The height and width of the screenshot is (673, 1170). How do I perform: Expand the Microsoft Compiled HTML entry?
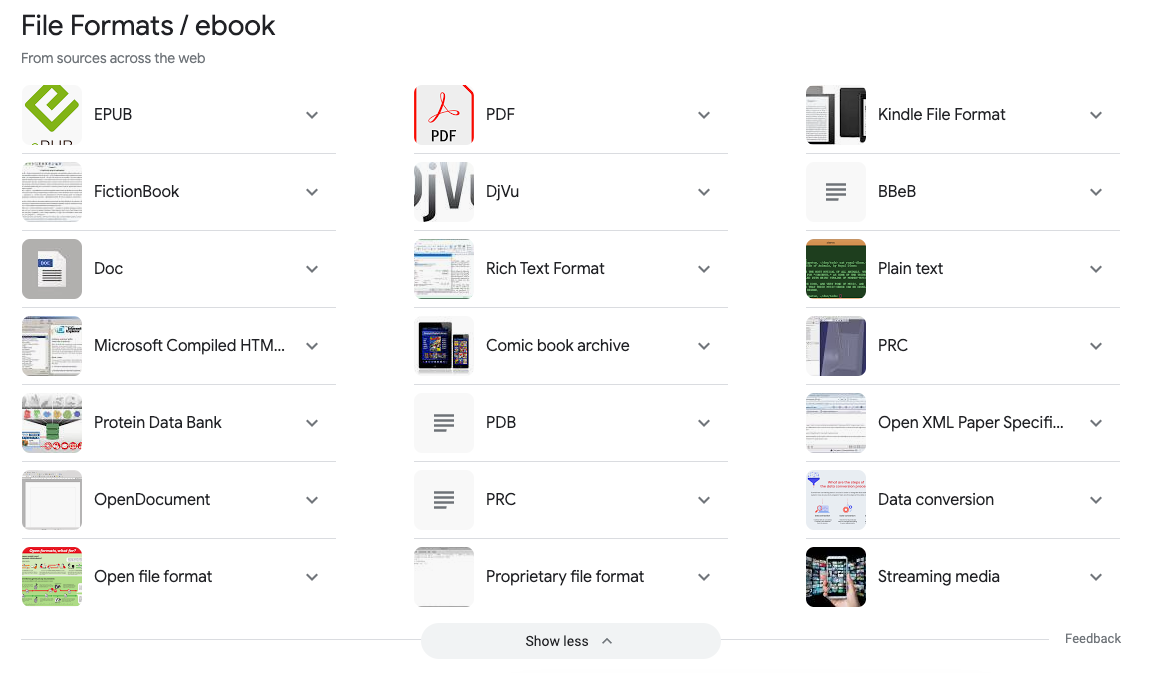(x=311, y=346)
